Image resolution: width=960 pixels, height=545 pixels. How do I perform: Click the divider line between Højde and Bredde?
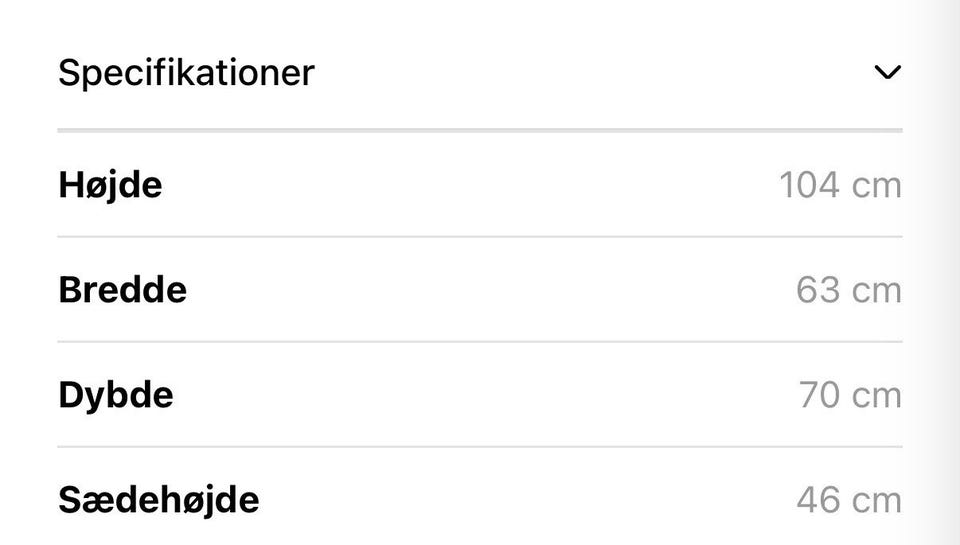[x=480, y=237]
